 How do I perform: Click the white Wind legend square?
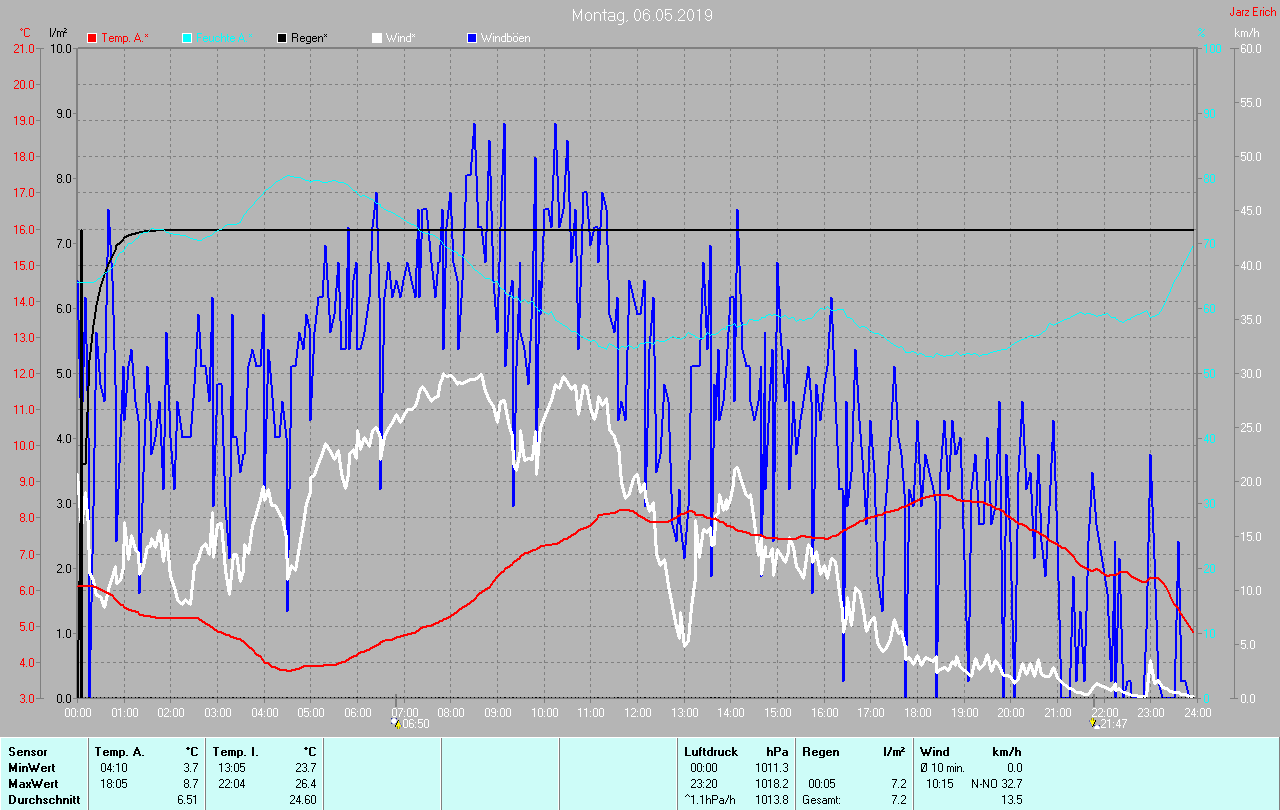pos(377,38)
